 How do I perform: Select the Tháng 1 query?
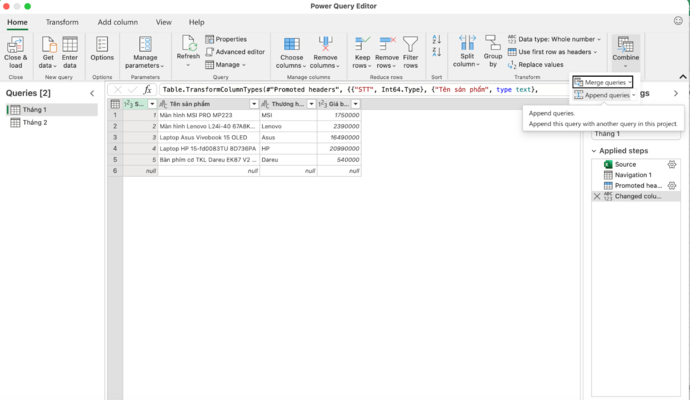(52, 110)
